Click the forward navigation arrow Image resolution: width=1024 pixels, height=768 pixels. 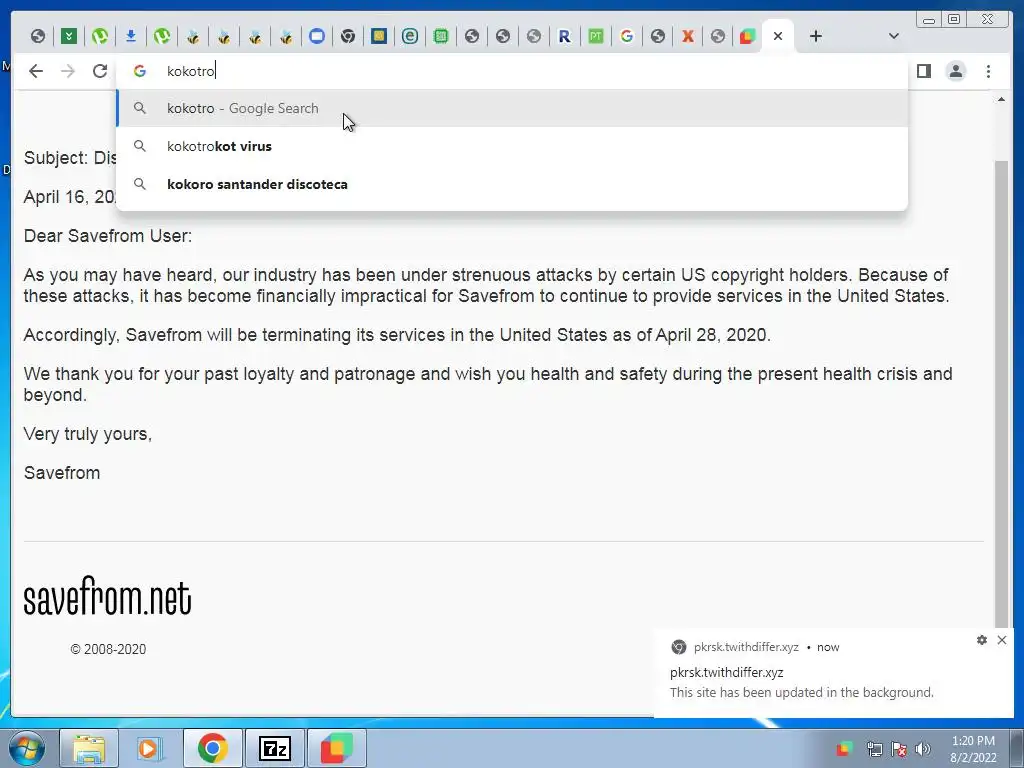pyautogui.click(x=67, y=71)
